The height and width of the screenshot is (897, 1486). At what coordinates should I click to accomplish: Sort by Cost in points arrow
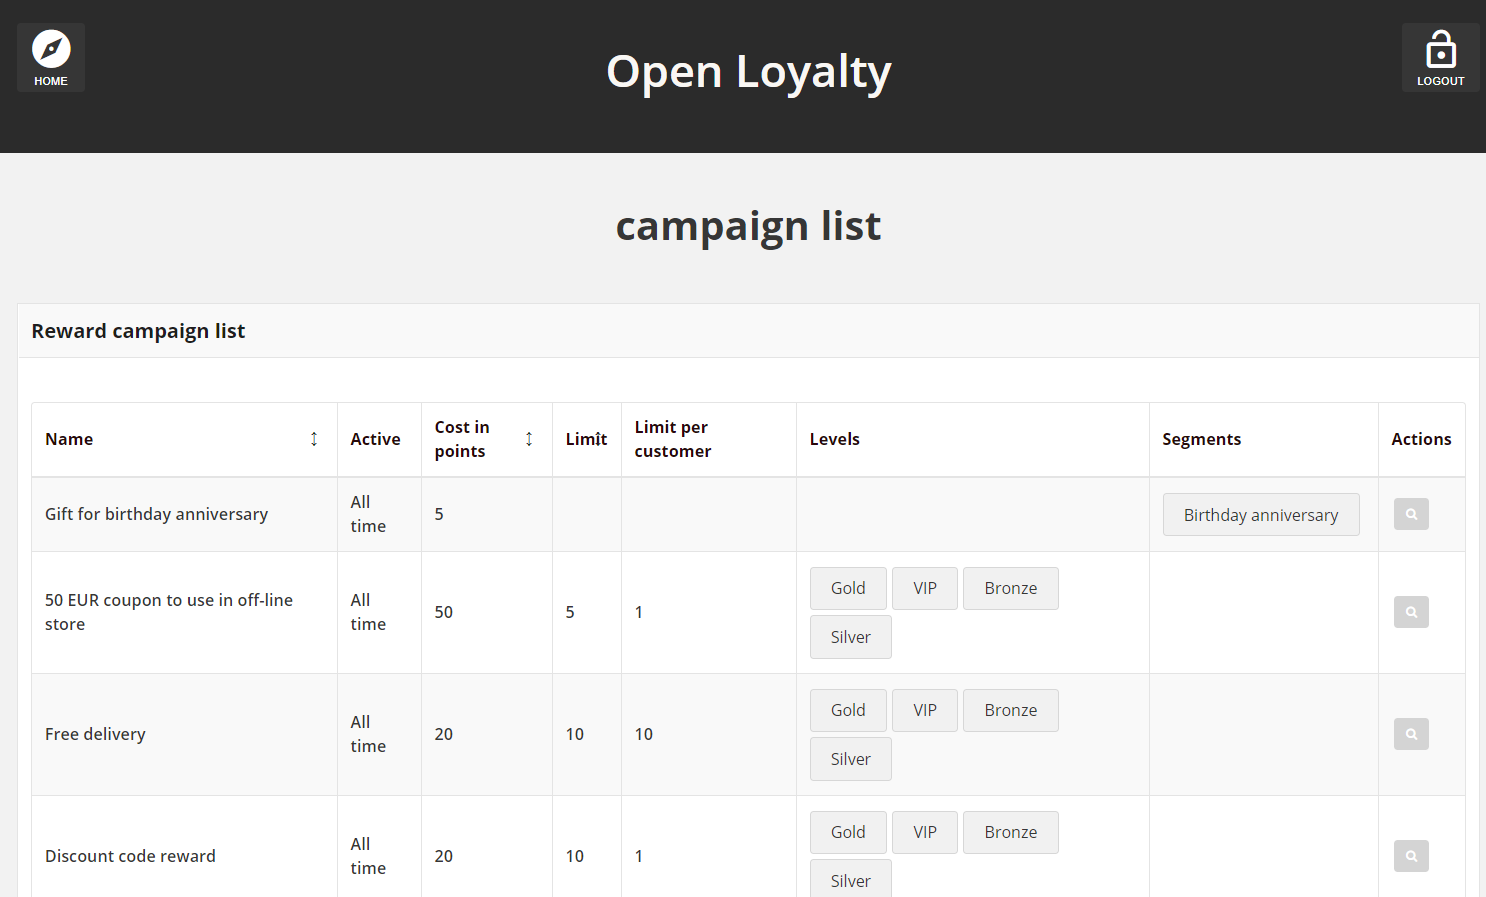[529, 439]
